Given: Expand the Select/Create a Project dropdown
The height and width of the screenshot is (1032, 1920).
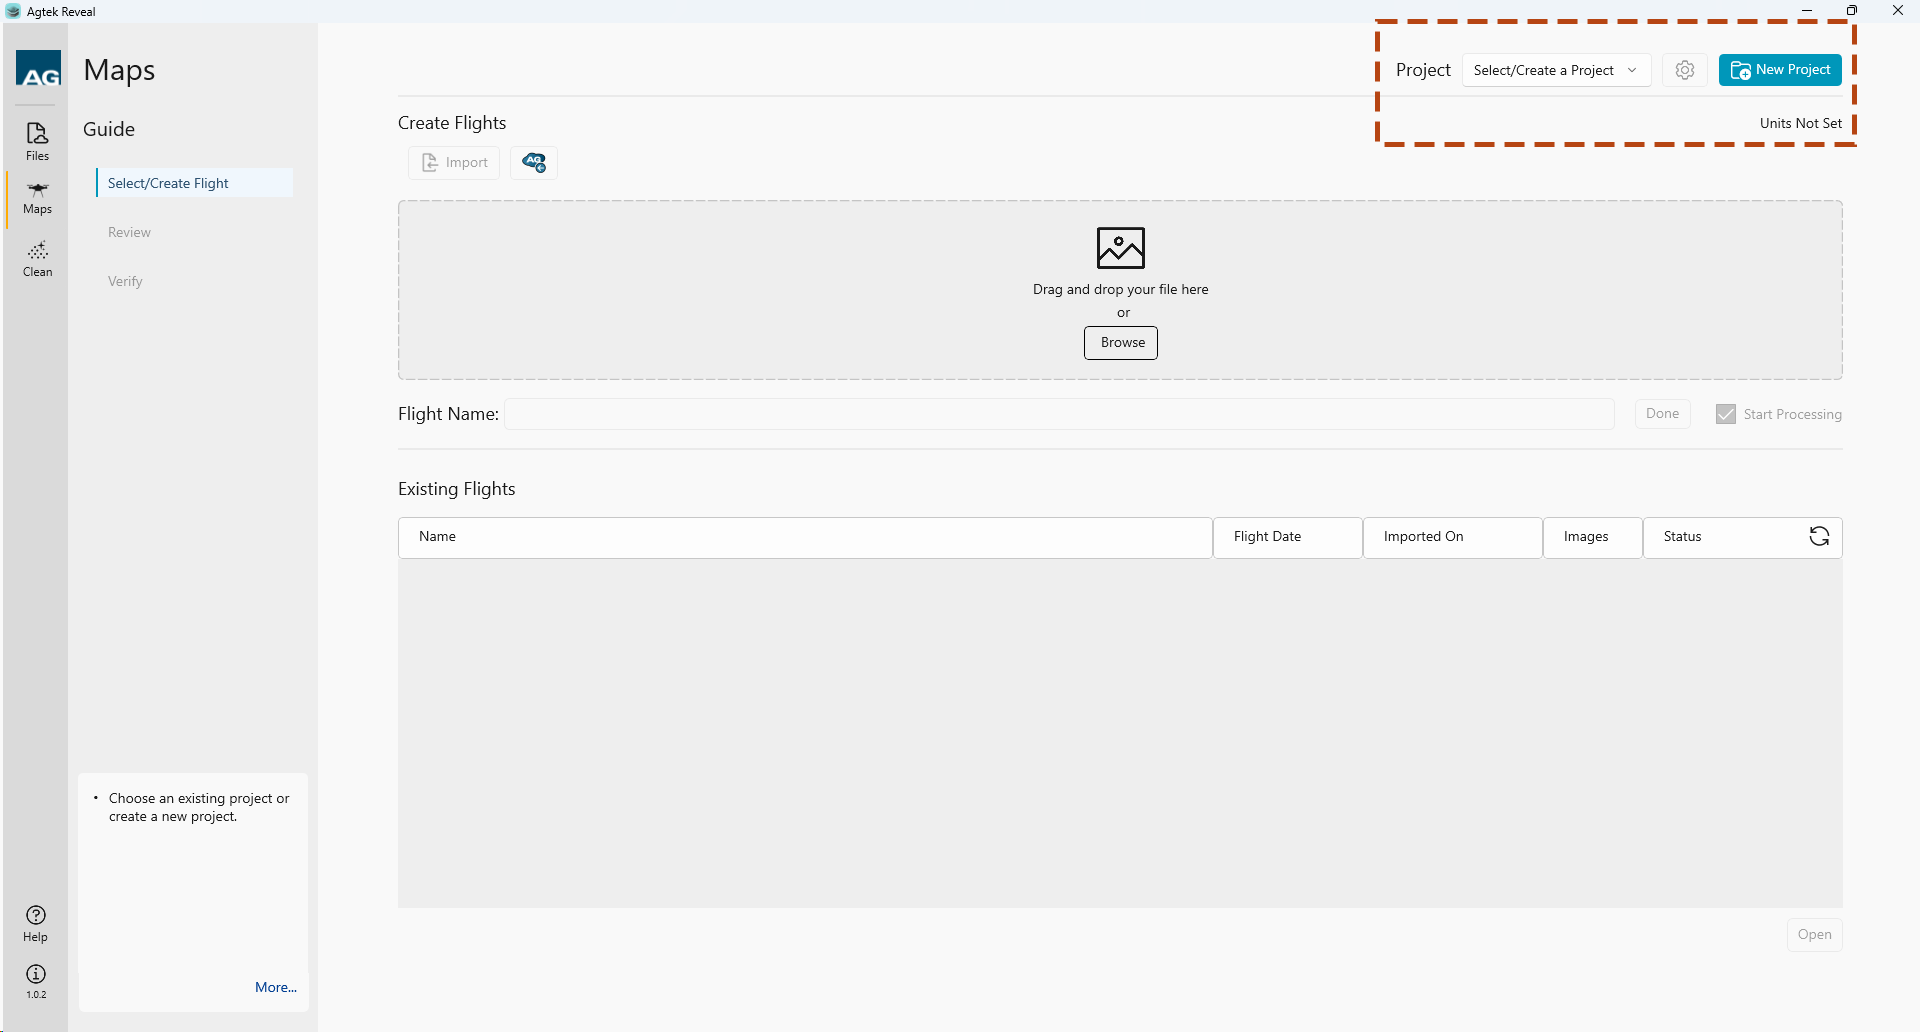Looking at the screenshot, I should click(1556, 70).
